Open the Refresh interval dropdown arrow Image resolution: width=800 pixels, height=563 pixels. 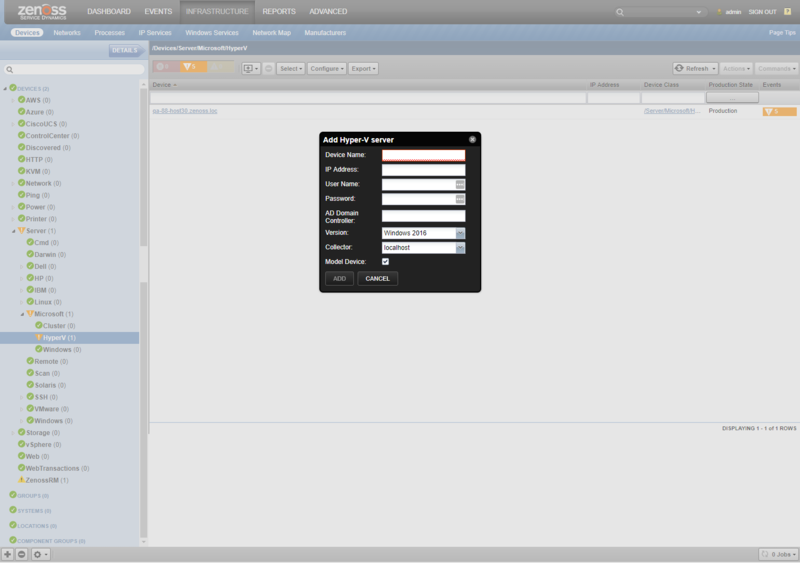[714, 68]
